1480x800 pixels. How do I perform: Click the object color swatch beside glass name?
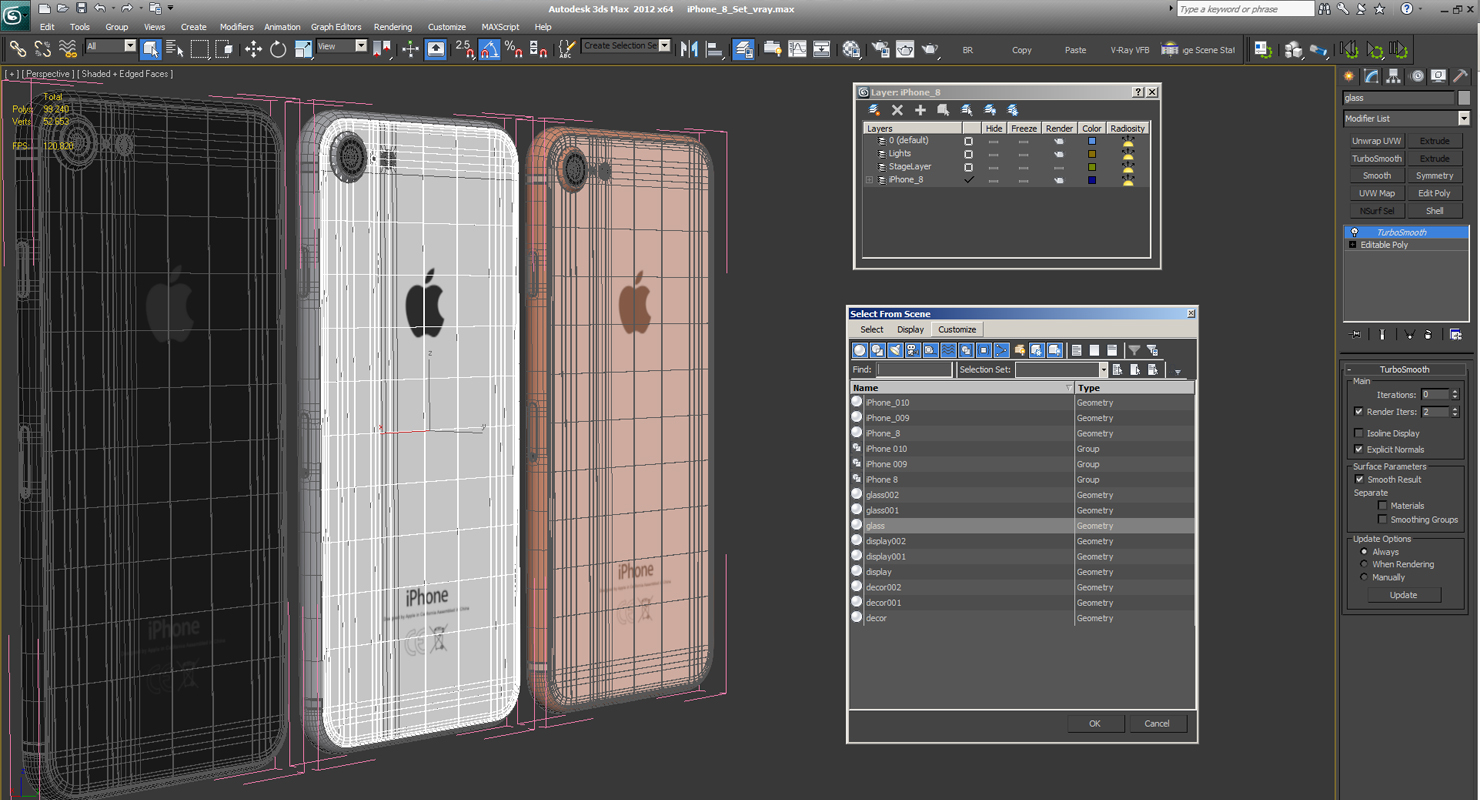[x=1464, y=98]
